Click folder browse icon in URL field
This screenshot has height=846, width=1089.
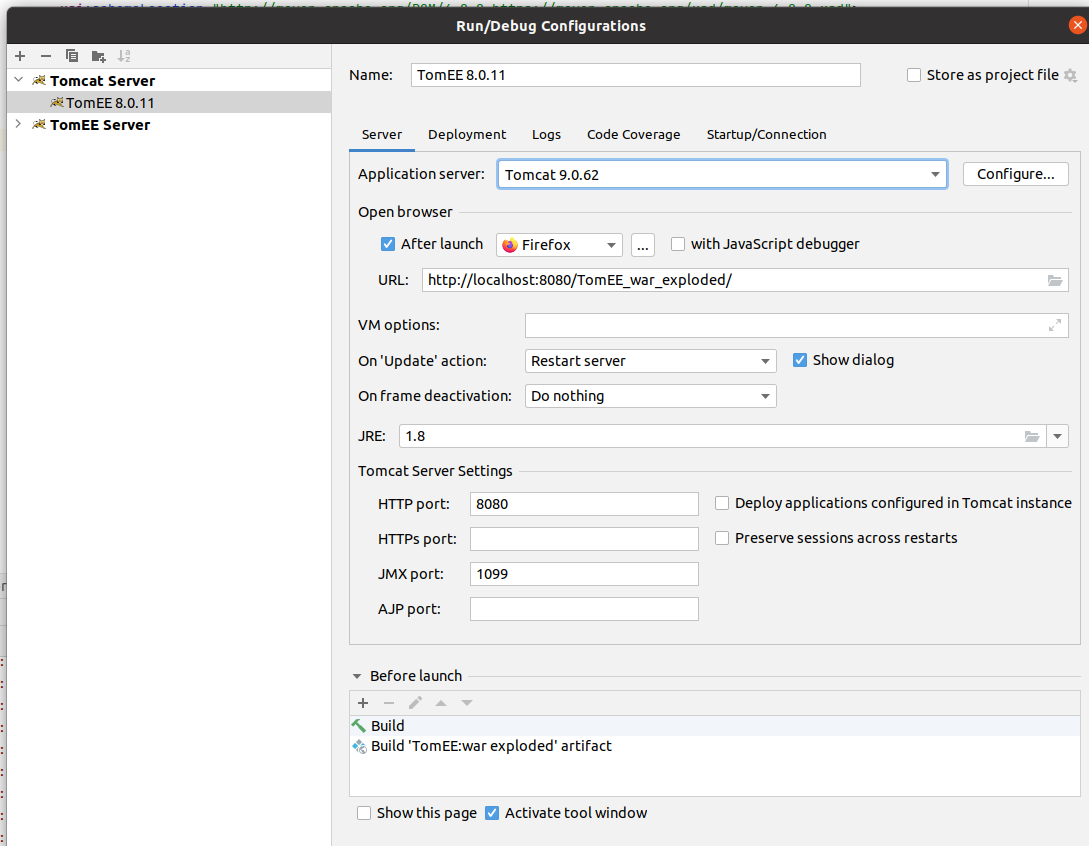point(1055,281)
